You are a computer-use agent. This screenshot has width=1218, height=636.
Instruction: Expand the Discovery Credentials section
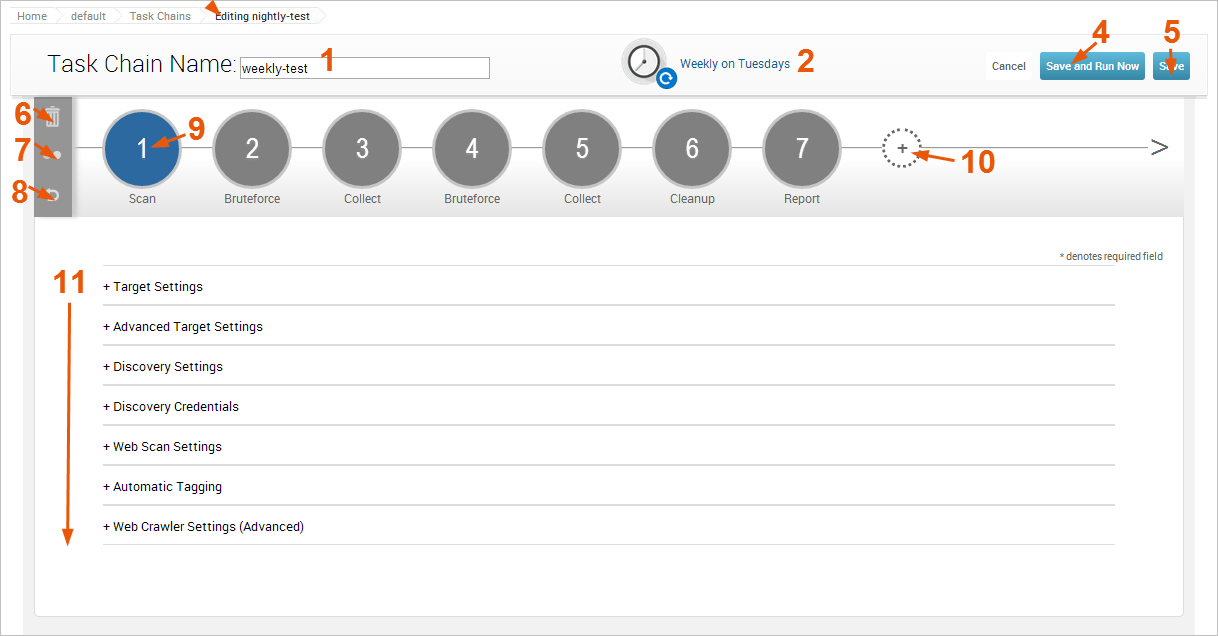[171, 407]
